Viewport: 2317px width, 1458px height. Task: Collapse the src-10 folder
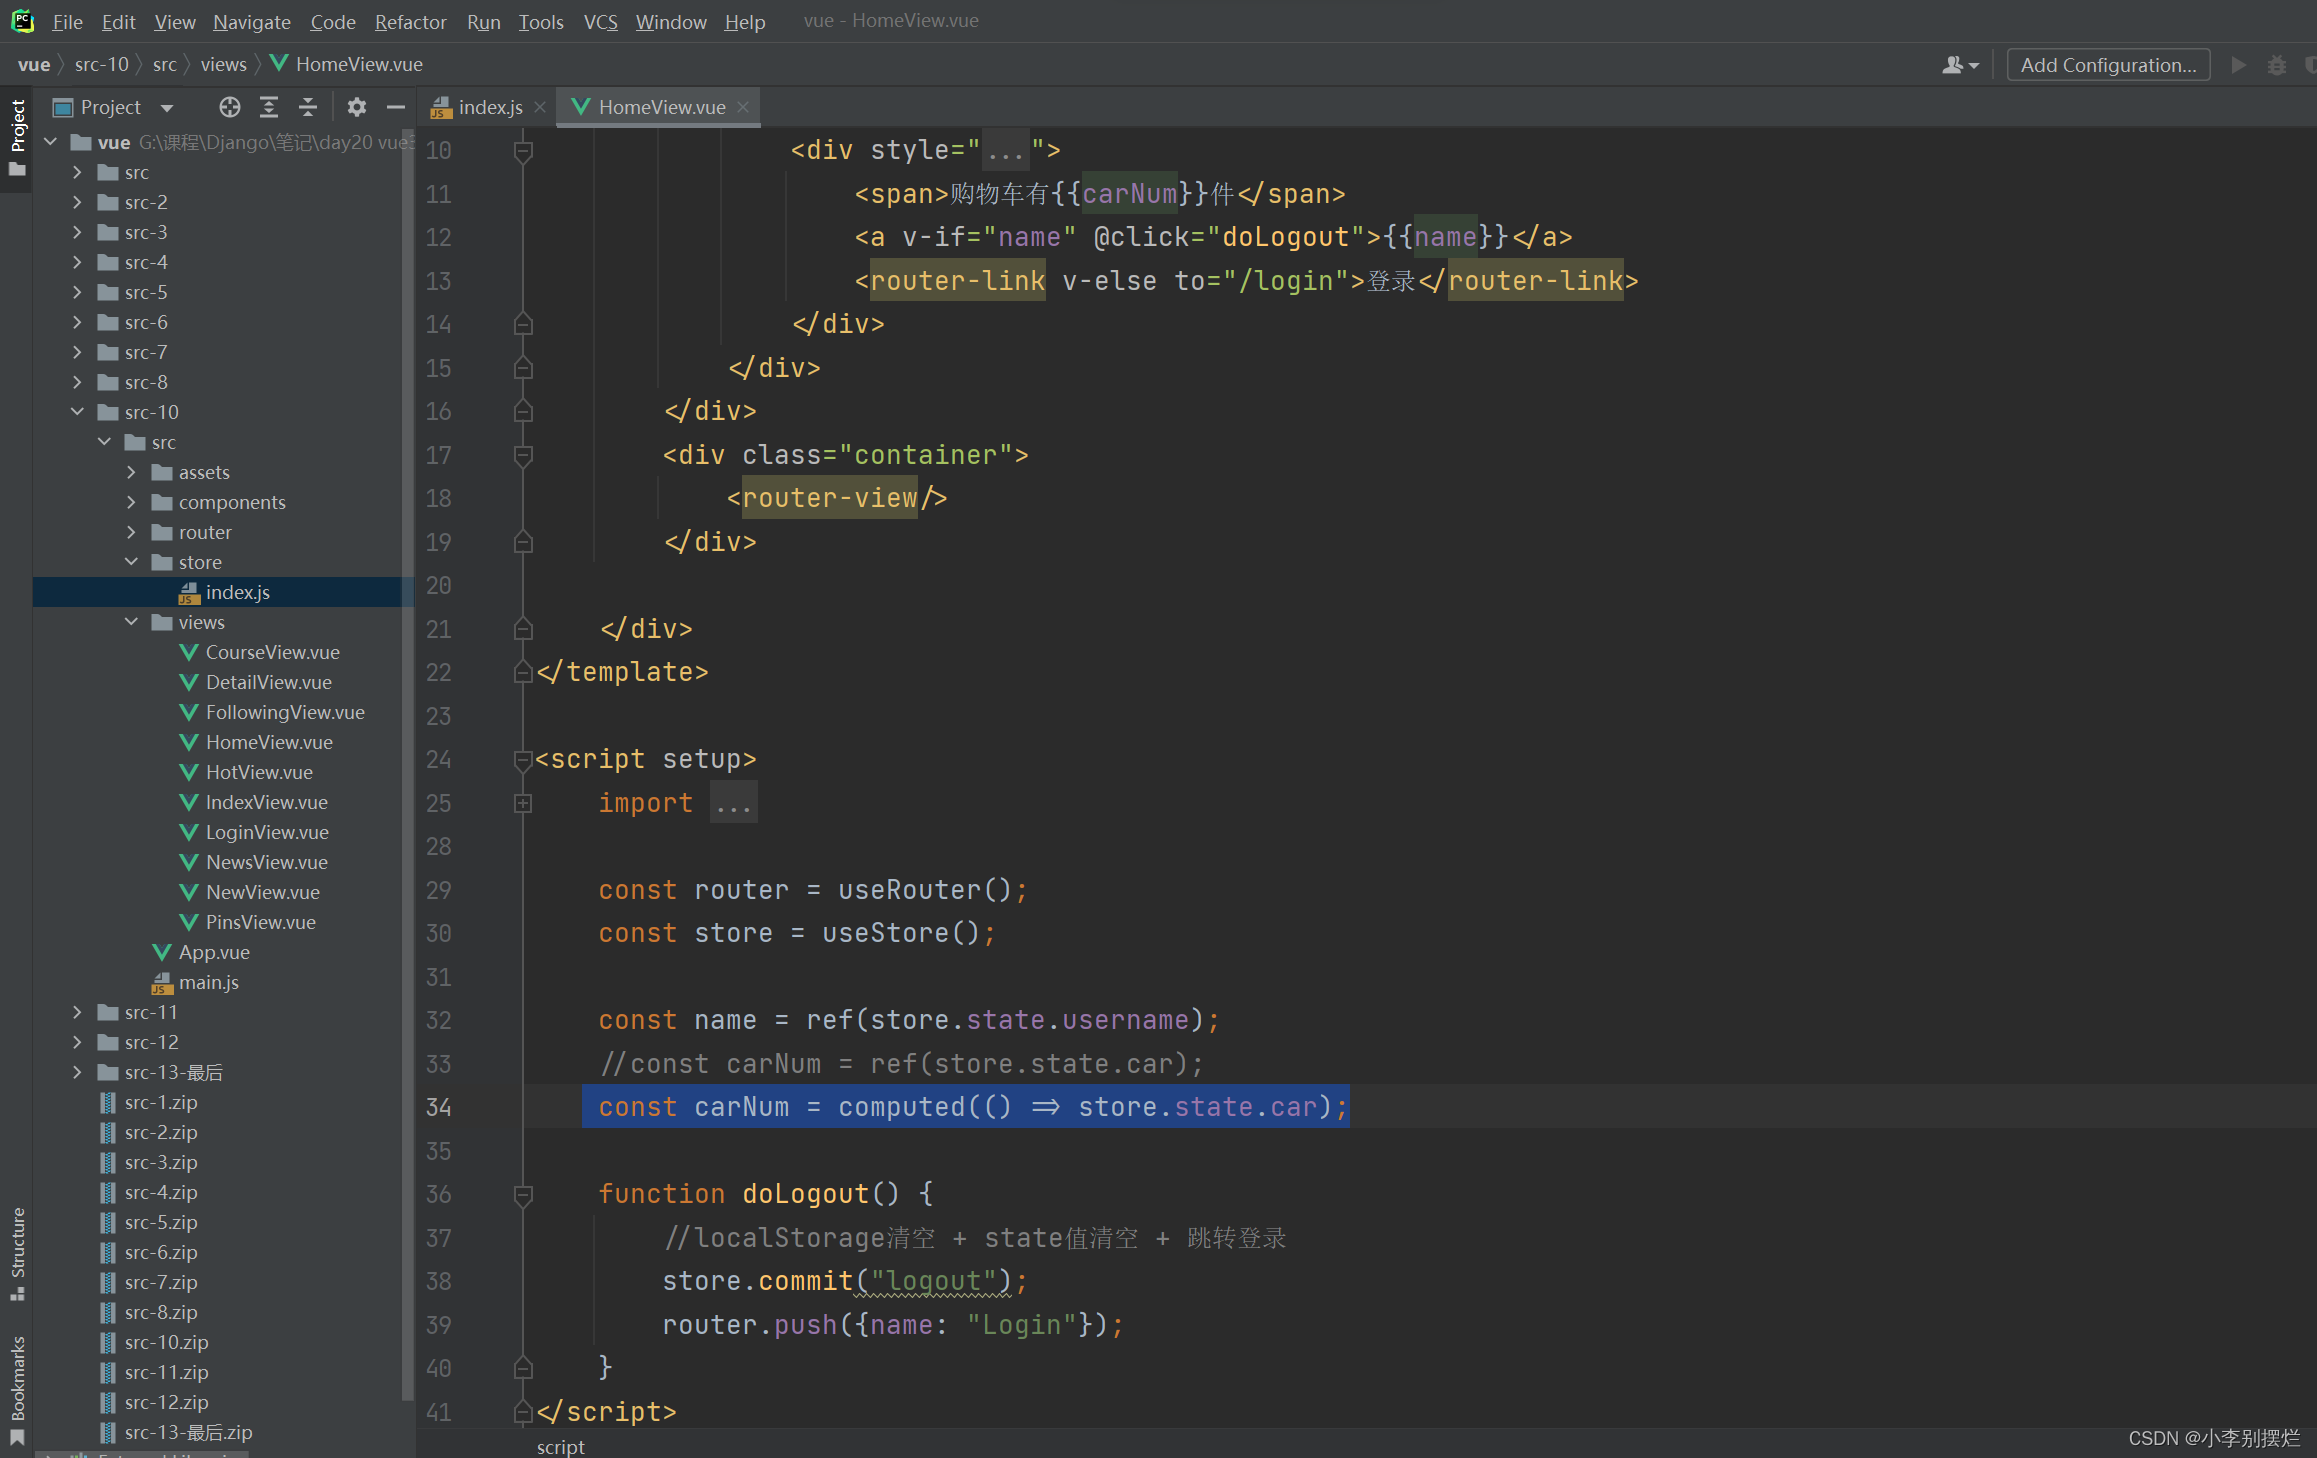[78, 412]
